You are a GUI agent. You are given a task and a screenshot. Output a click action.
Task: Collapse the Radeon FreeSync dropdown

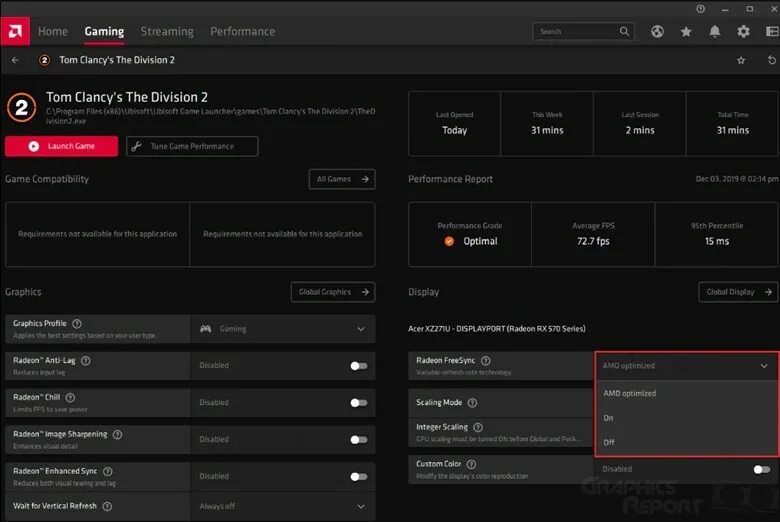[x=686, y=366]
